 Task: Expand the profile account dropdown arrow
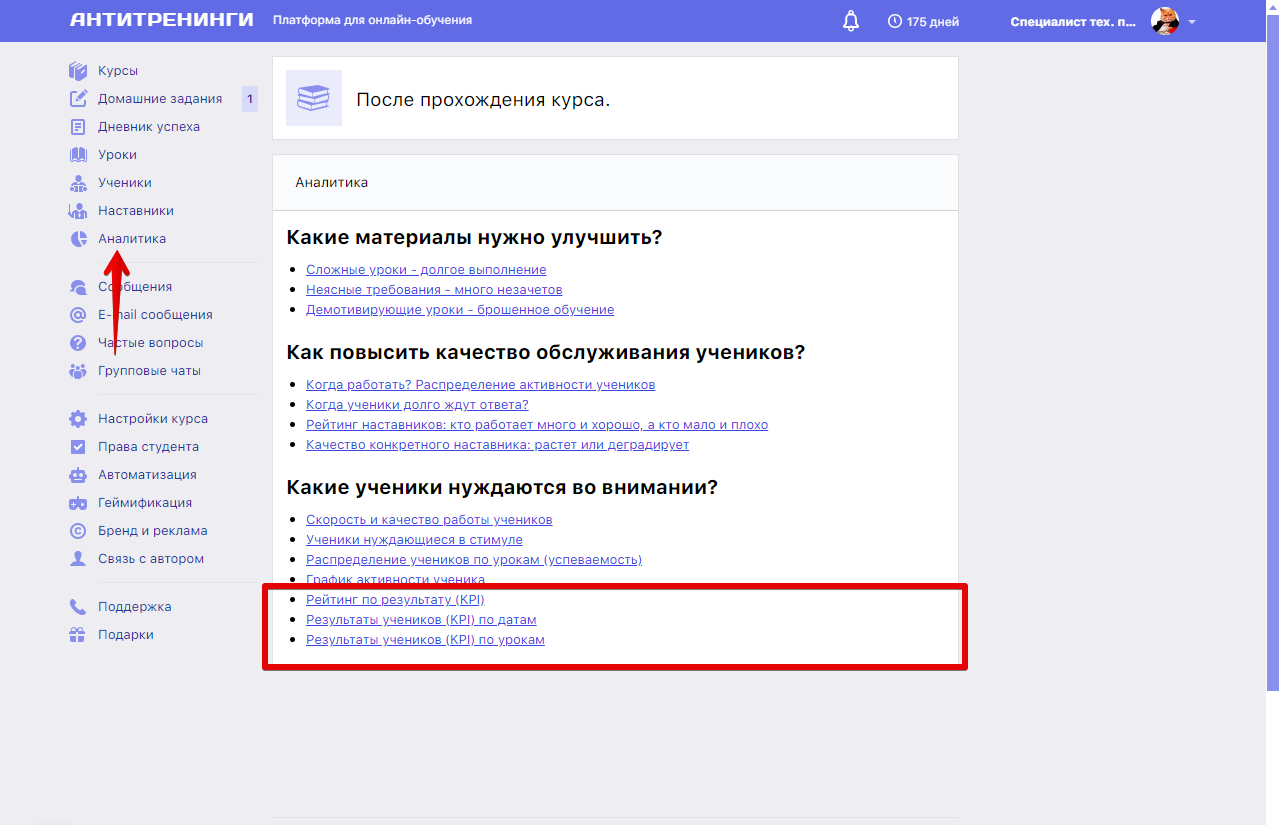(1190, 21)
